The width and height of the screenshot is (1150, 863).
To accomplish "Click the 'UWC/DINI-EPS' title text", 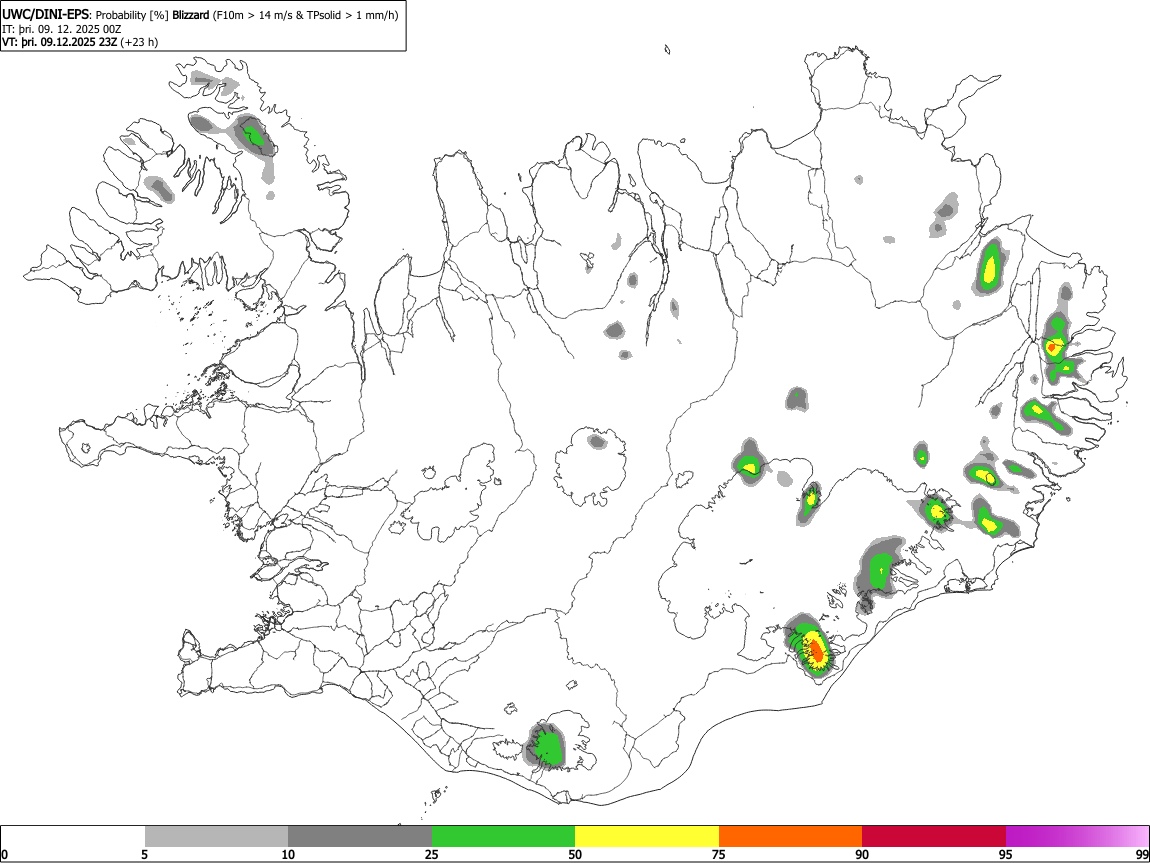I will coord(46,15).
